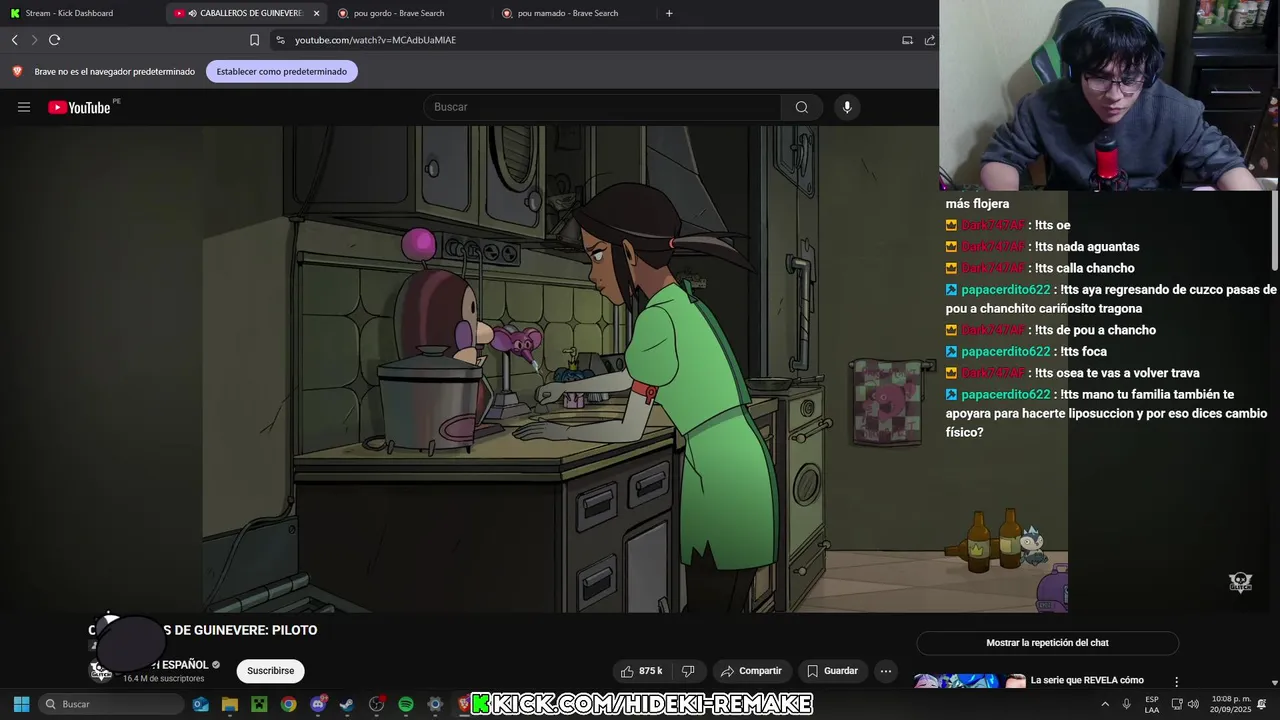This screenshot has height=720, width=1280.
Task: Open notifications bell in system tray
Action: click(x=1262, y=704)
